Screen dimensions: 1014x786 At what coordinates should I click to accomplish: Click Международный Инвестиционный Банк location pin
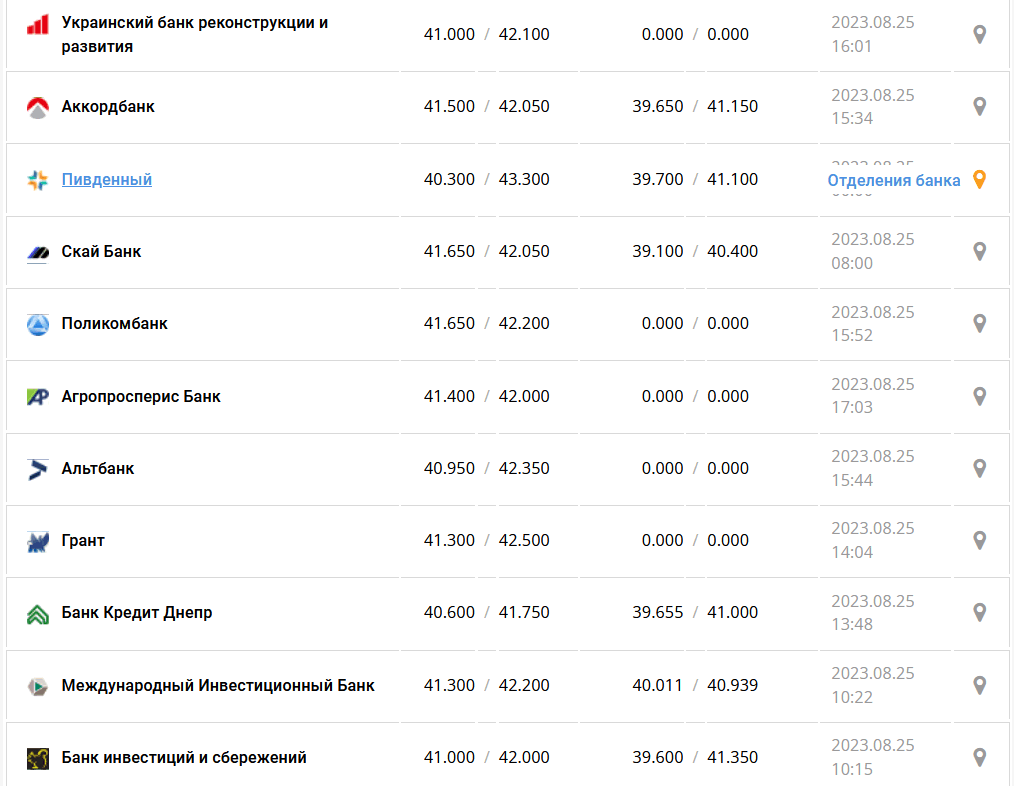click(980, 685)
